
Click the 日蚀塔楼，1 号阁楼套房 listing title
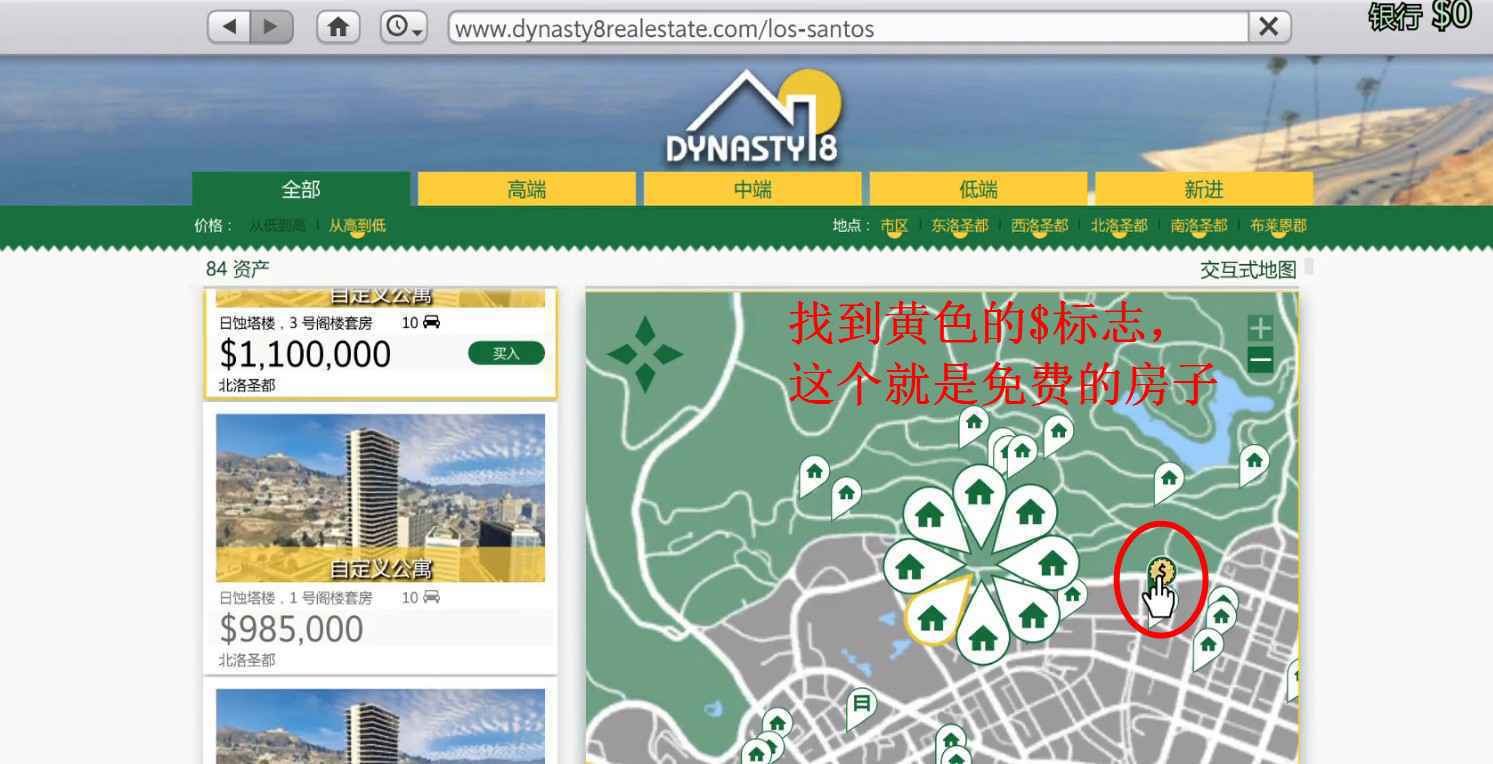(295, 598)
